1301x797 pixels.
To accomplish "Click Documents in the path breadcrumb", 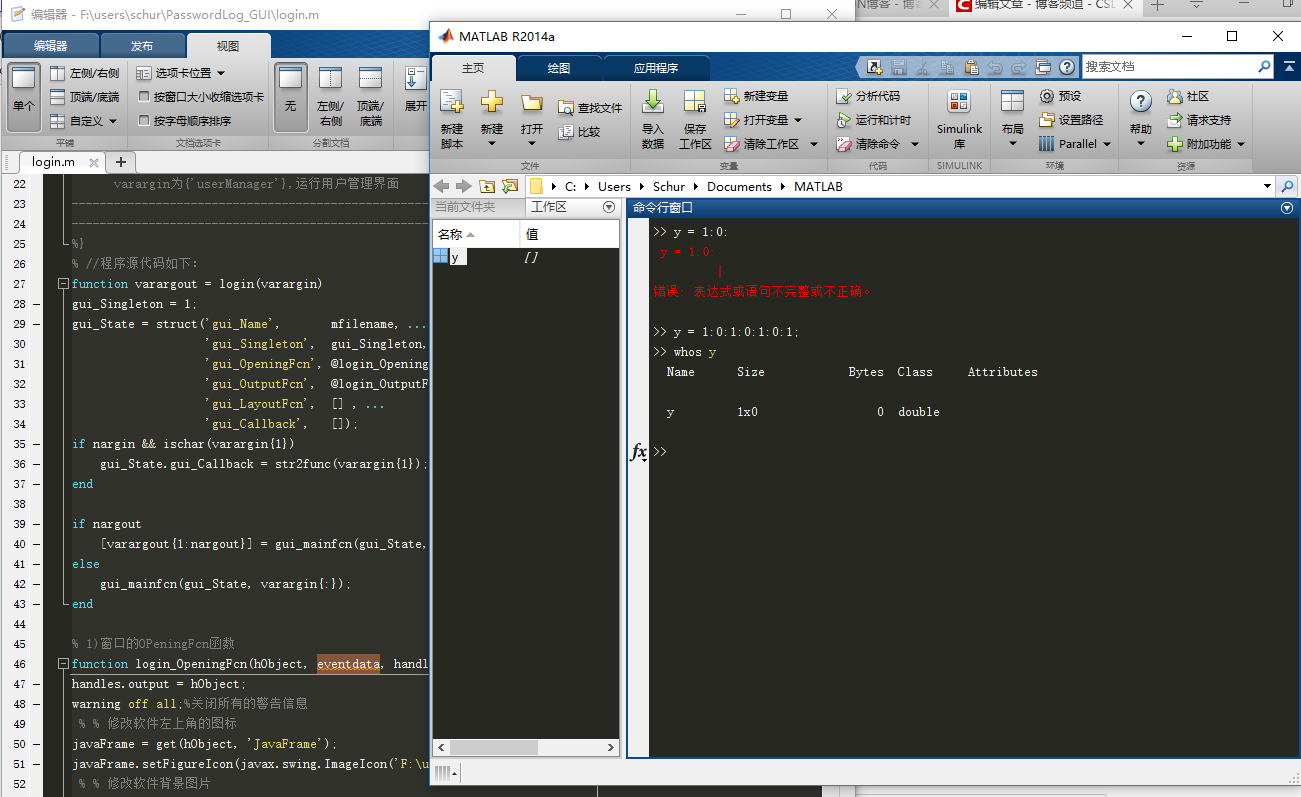I will point(739,186).
